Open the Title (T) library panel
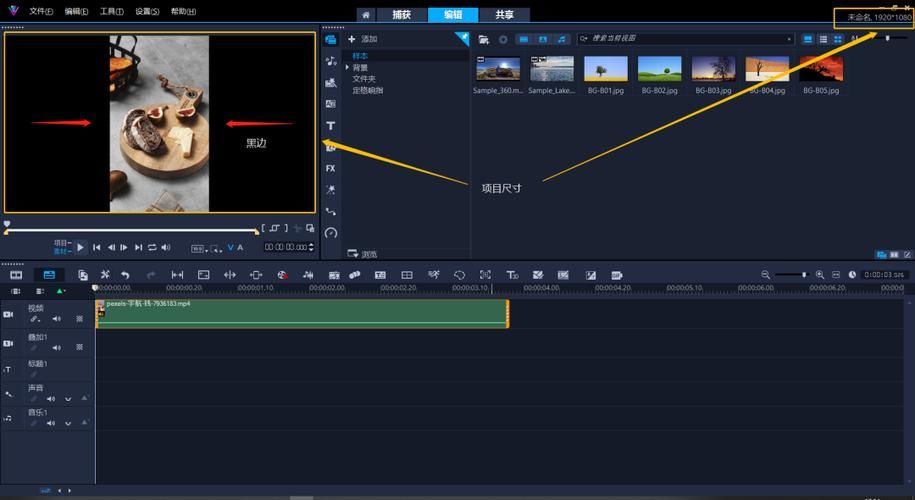This screenshot has height=500, width=915. click(x=331, y=126)
